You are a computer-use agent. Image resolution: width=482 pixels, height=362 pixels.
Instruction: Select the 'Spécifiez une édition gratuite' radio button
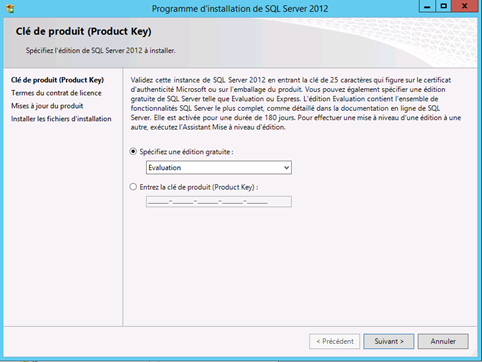(x=133, y=152)
